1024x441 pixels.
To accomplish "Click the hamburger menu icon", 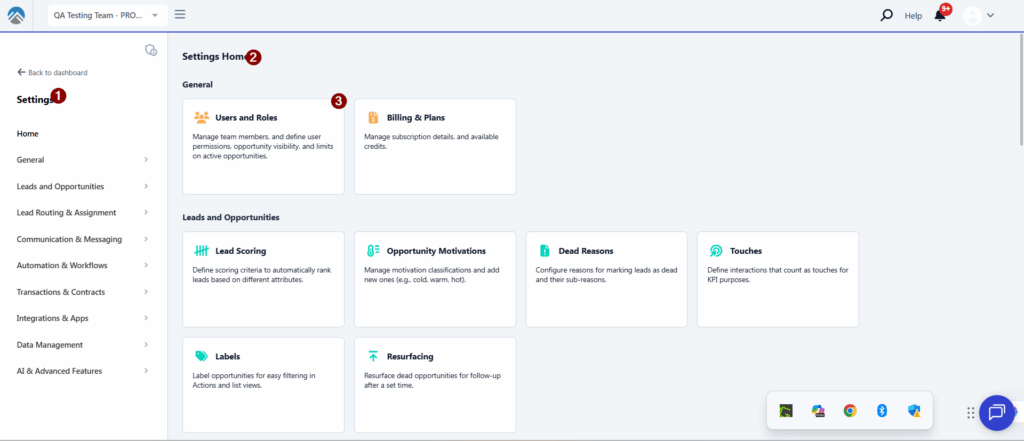I will click(180, 14).
